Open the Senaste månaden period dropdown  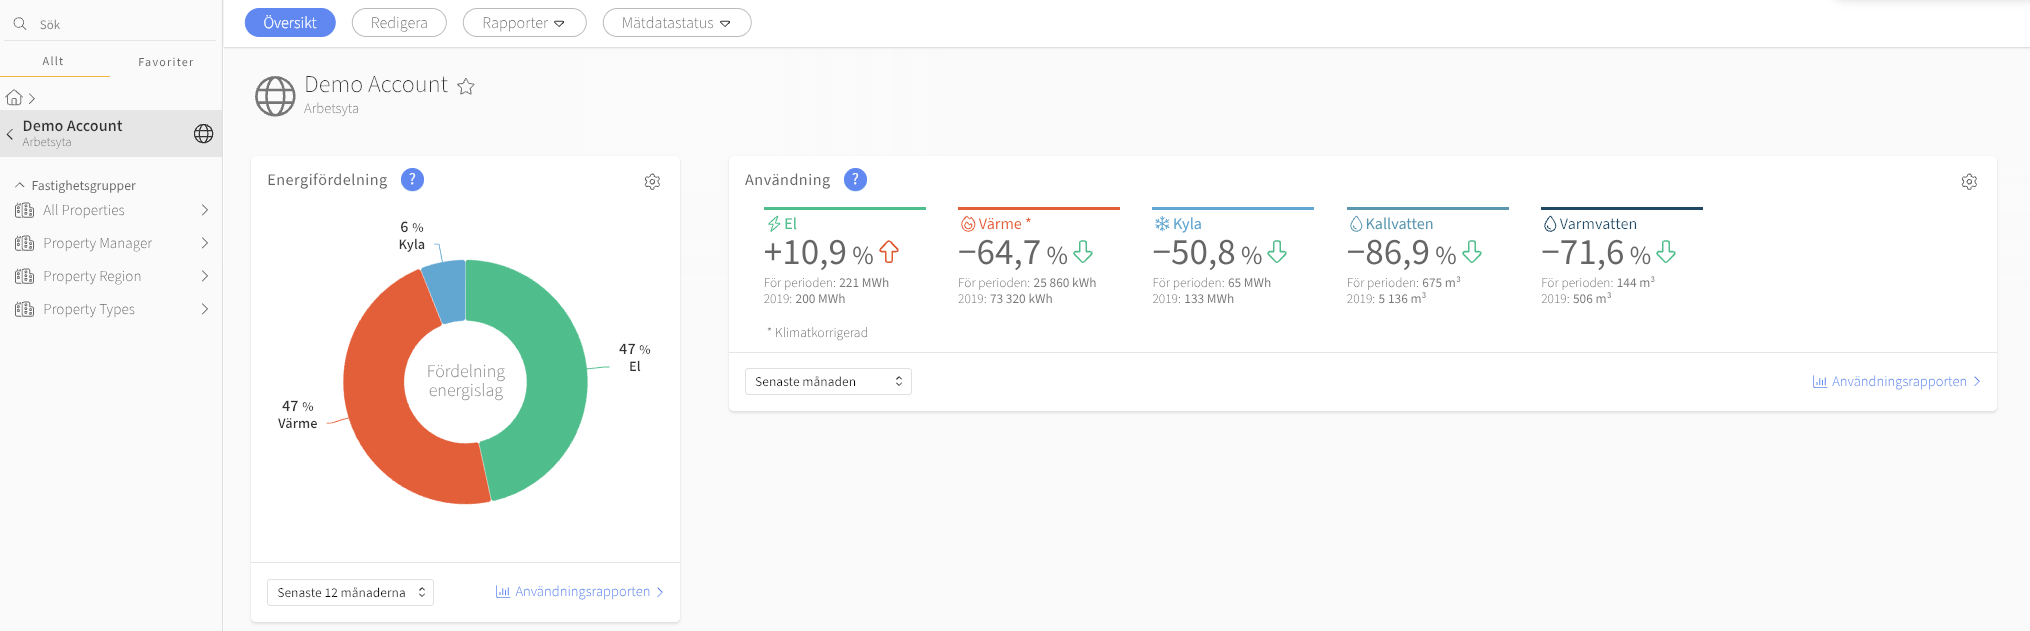828,382
